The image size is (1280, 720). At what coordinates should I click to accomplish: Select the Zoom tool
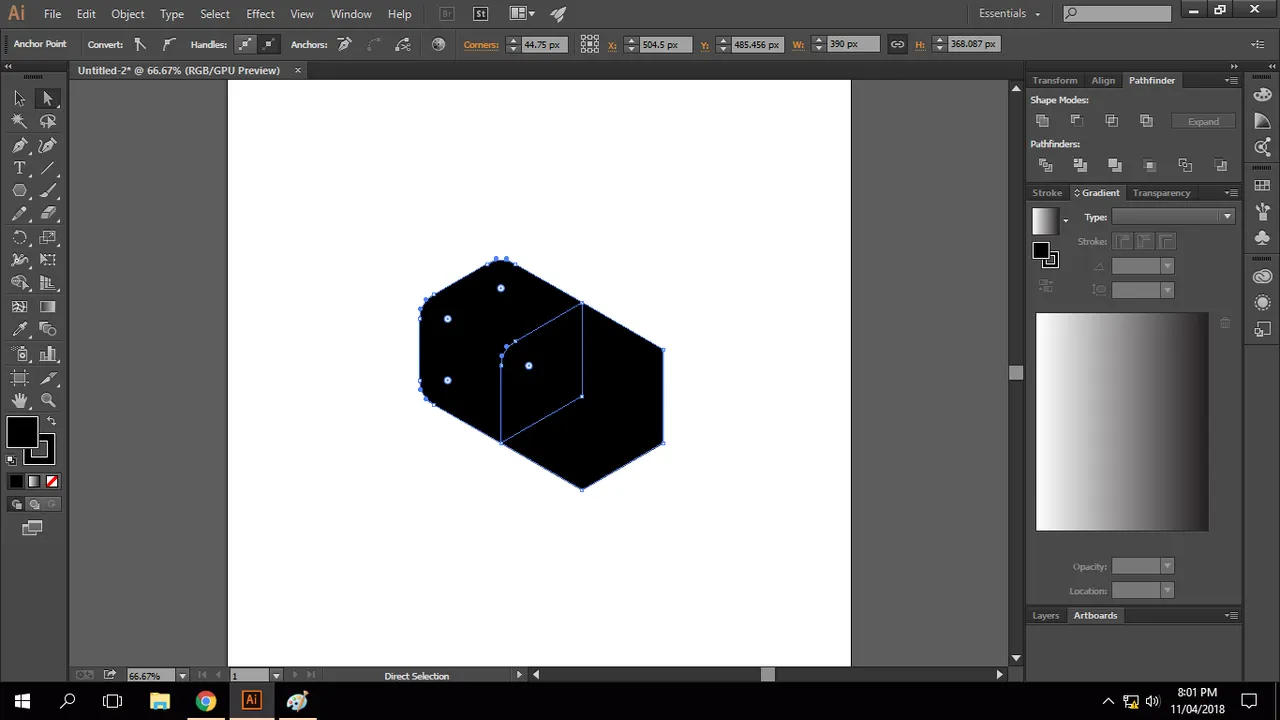47,401
